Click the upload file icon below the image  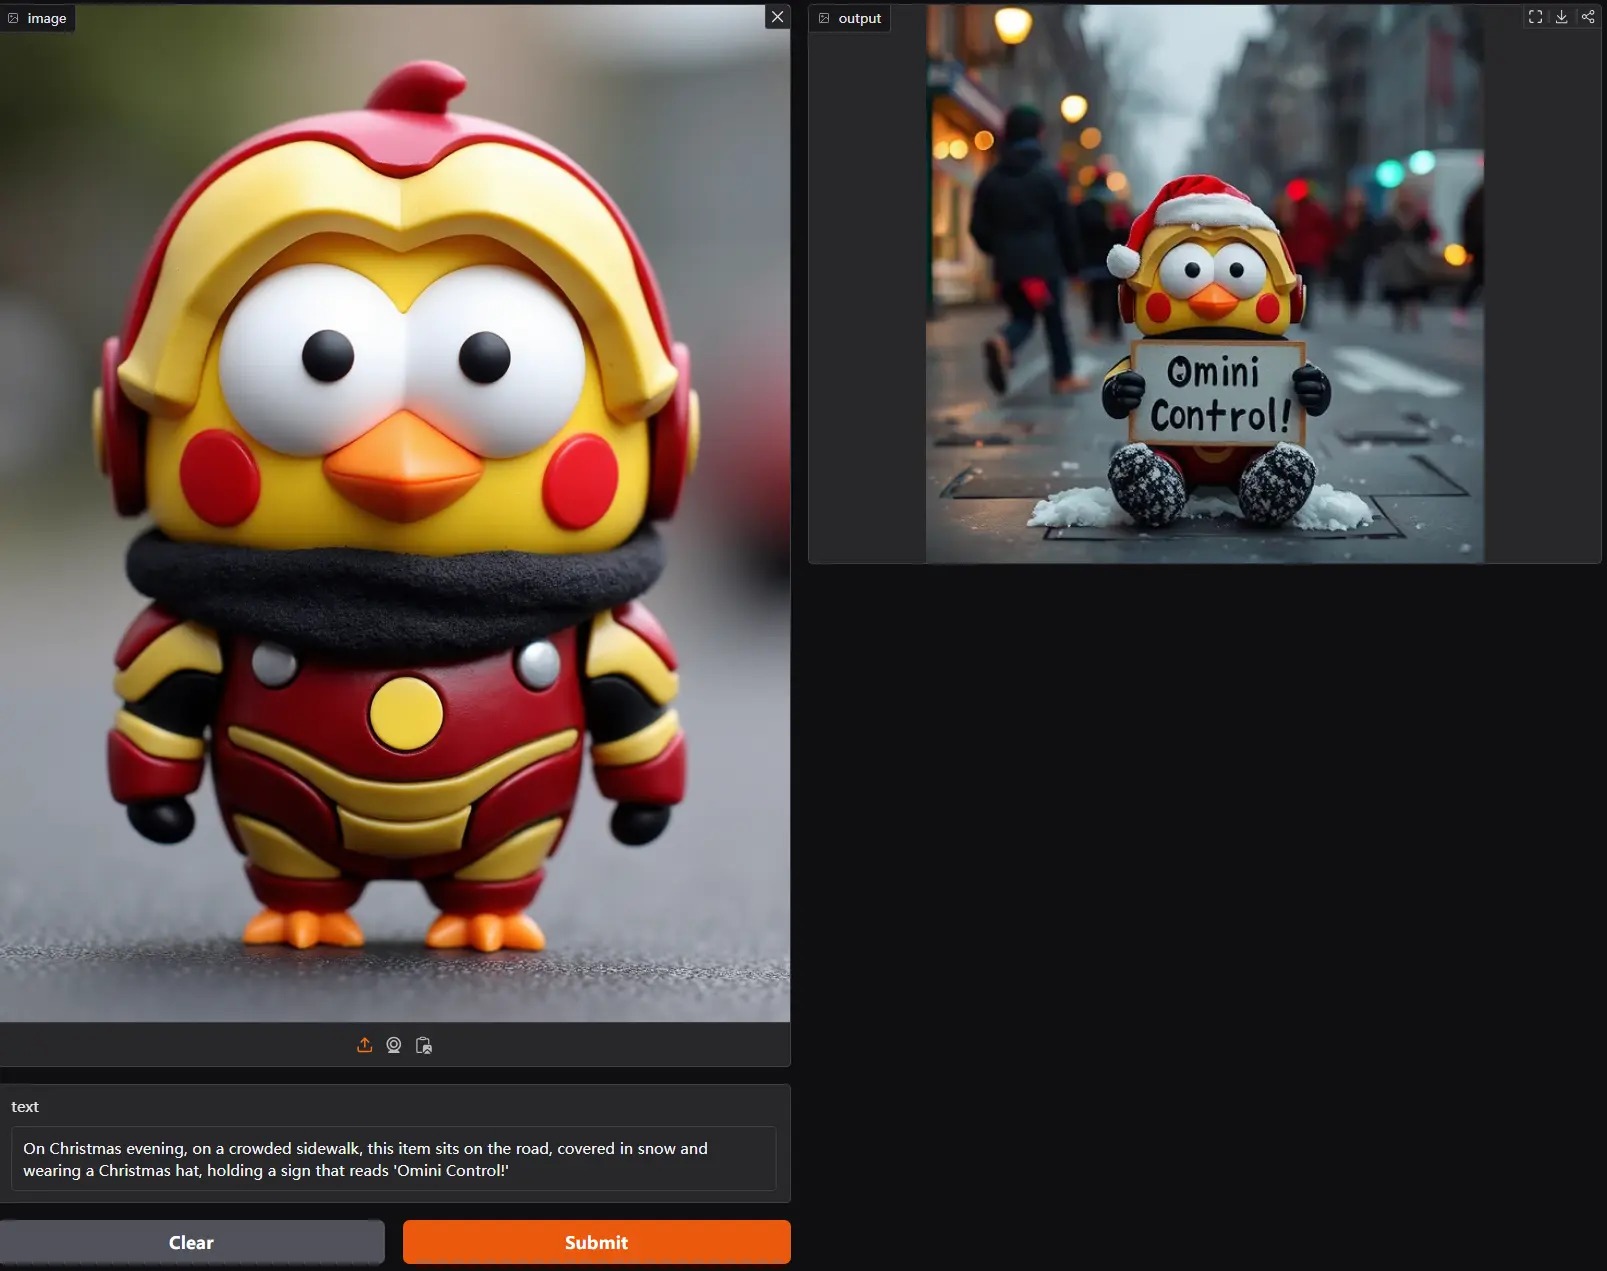[x=365, y=1045]
